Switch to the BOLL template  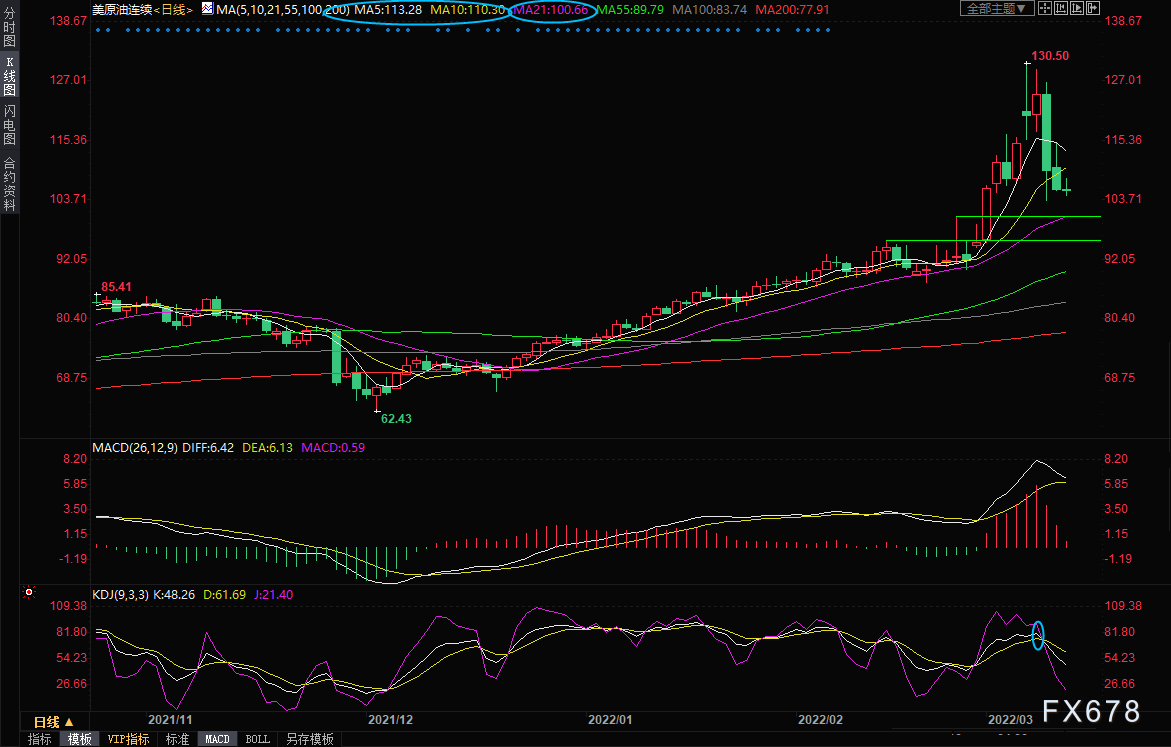(258, 739)
